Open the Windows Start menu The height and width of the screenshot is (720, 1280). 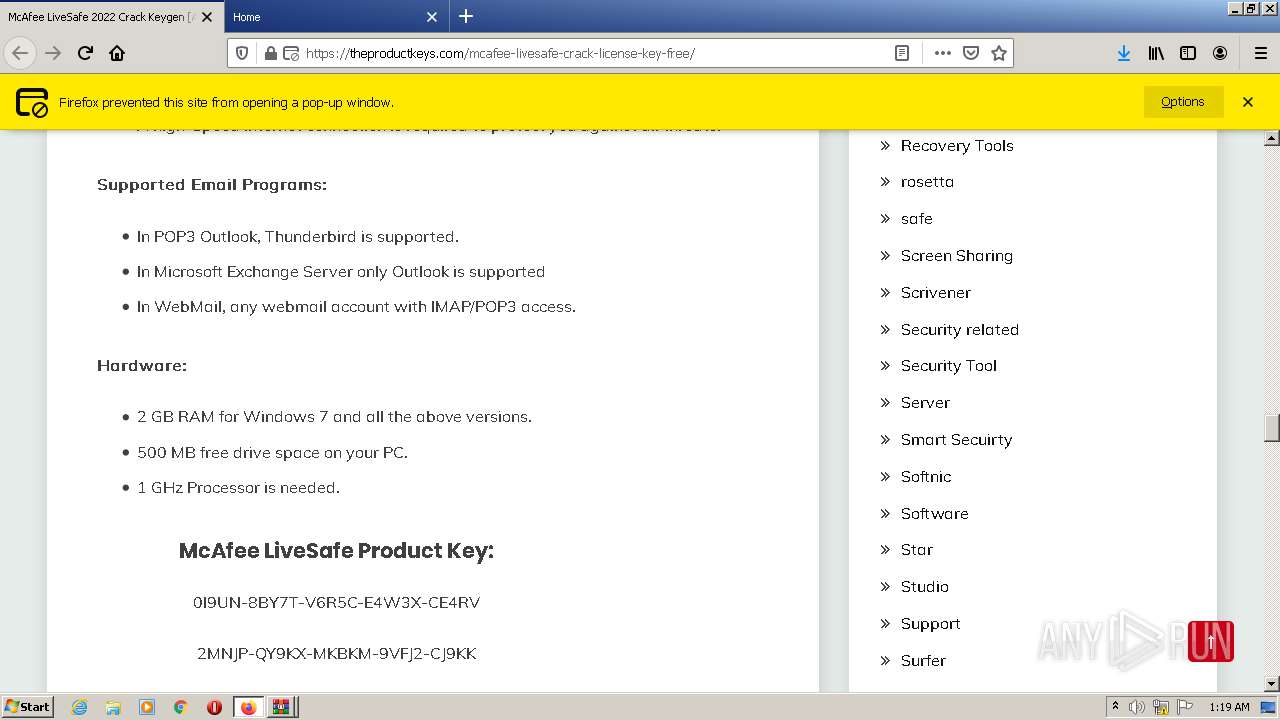28,707
